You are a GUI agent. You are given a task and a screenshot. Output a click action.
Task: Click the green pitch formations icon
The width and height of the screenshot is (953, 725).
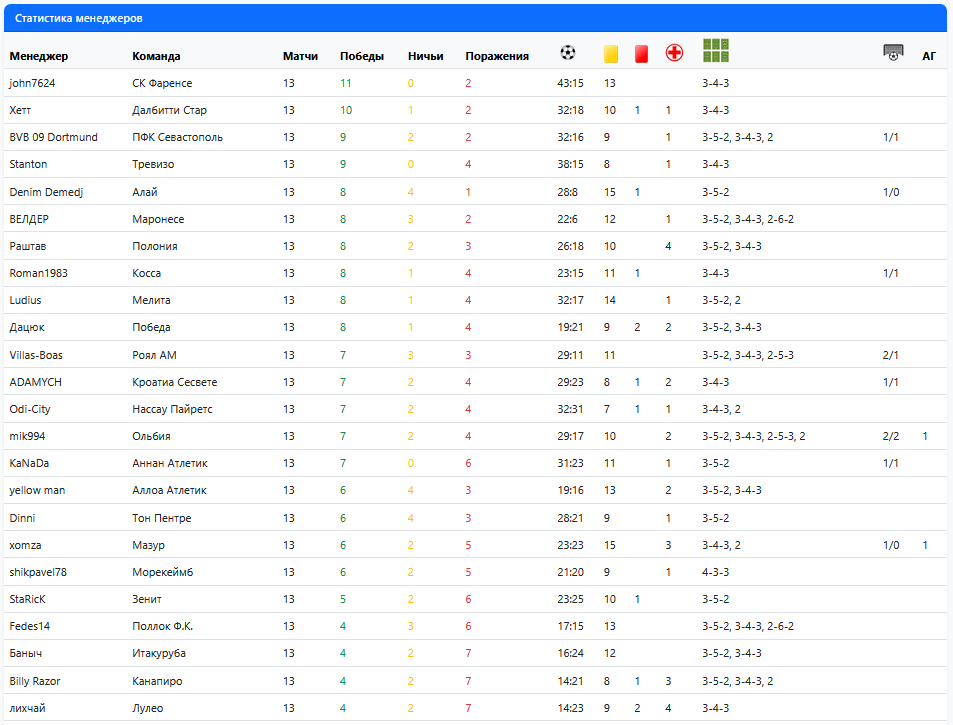[716, 51]
